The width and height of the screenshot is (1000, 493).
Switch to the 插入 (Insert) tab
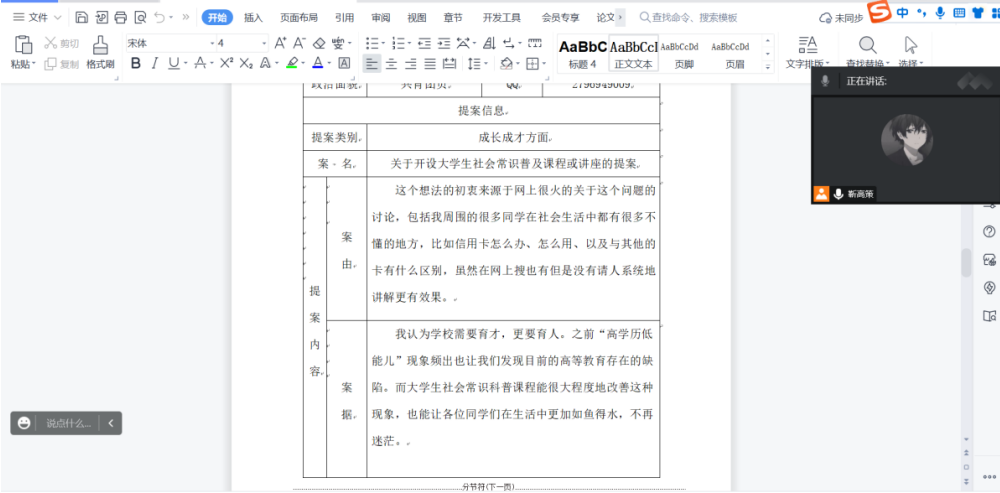[x=253, y=17]
